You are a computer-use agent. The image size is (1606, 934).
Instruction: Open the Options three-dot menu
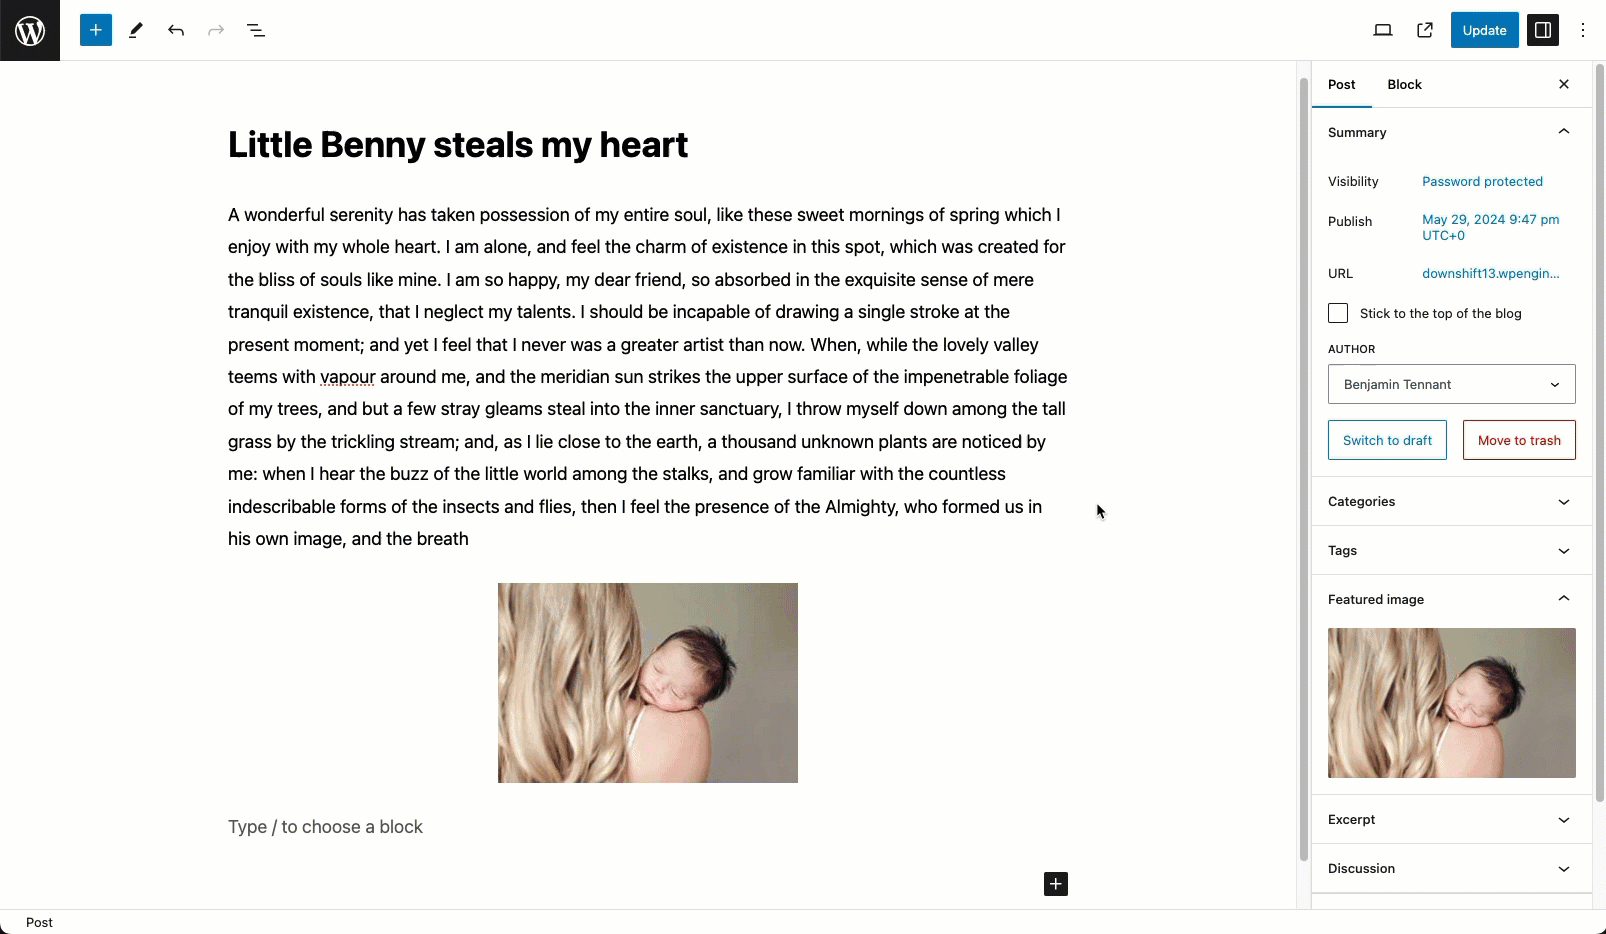(x=1583, y=30)
